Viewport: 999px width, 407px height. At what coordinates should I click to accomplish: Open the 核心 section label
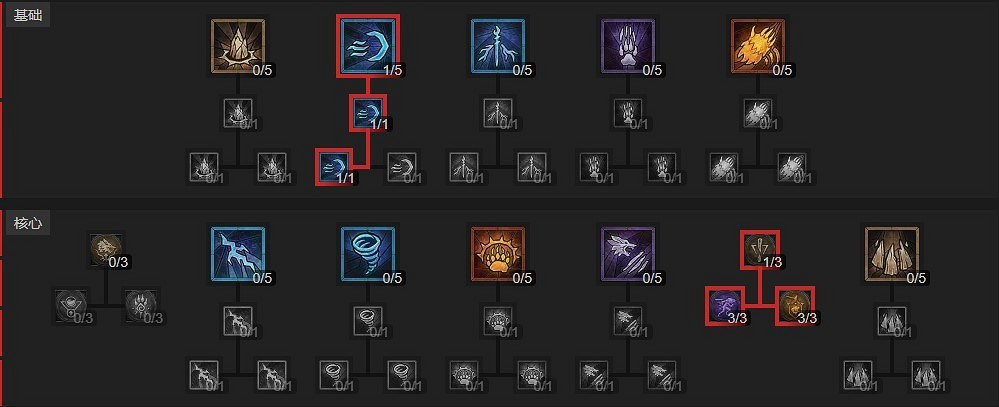[x=27, y=223]
